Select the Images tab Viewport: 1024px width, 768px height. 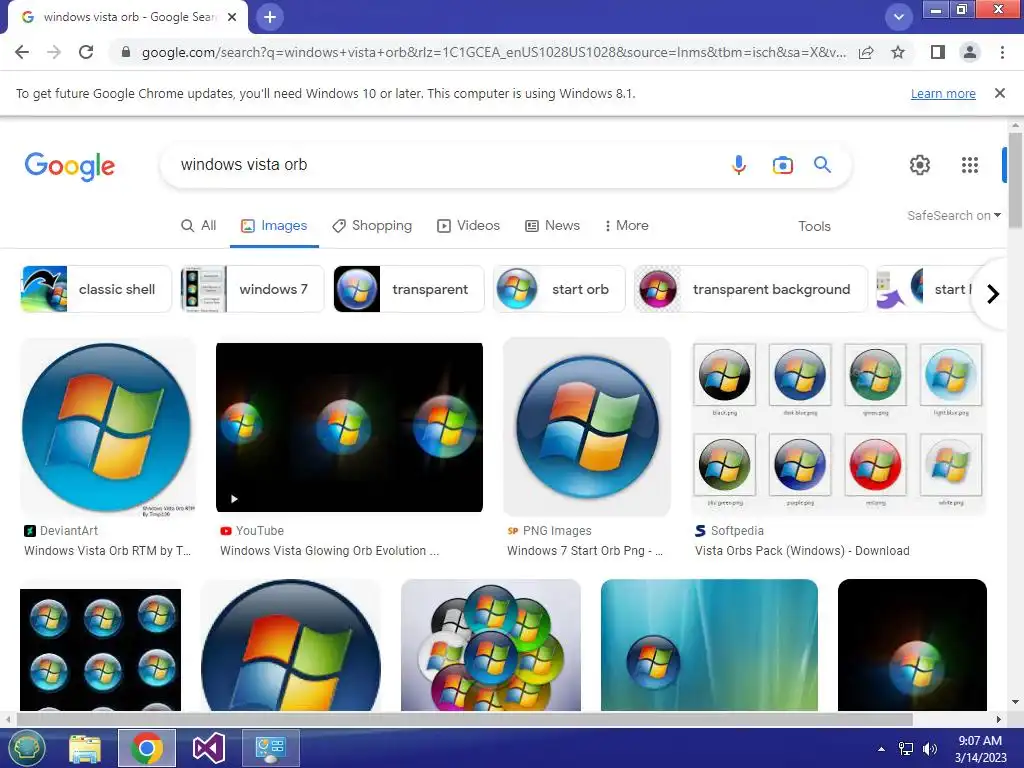point(274,225)
